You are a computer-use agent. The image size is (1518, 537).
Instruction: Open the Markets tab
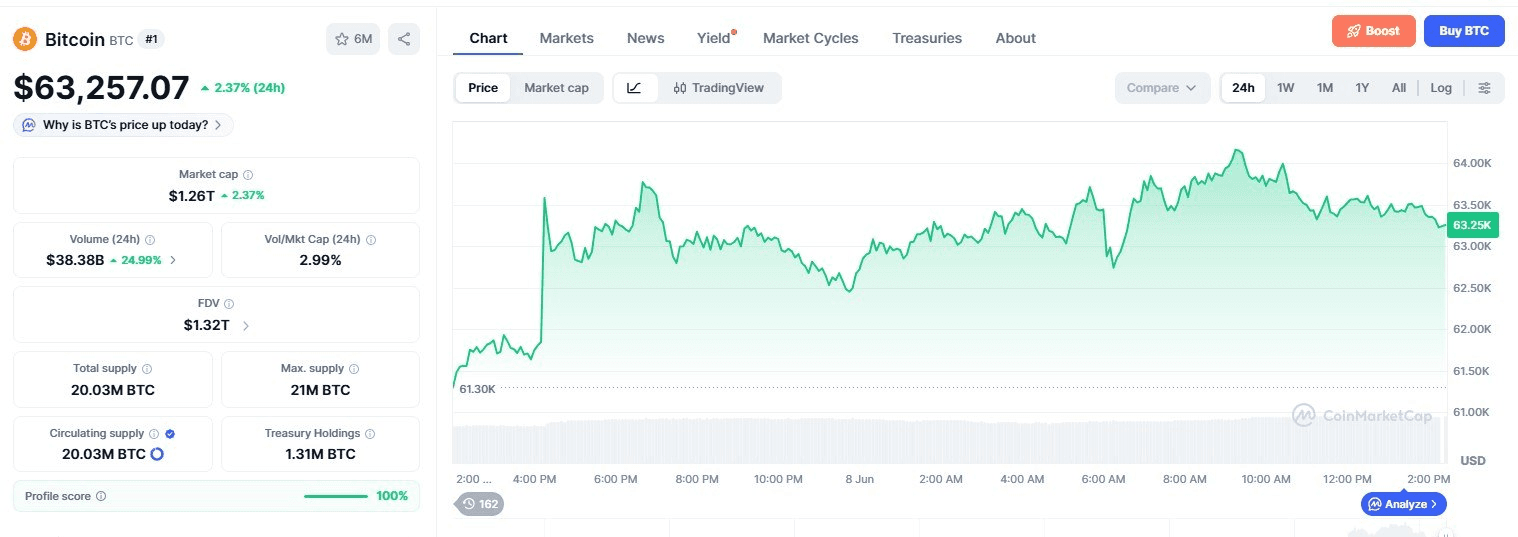coord(566,38)
